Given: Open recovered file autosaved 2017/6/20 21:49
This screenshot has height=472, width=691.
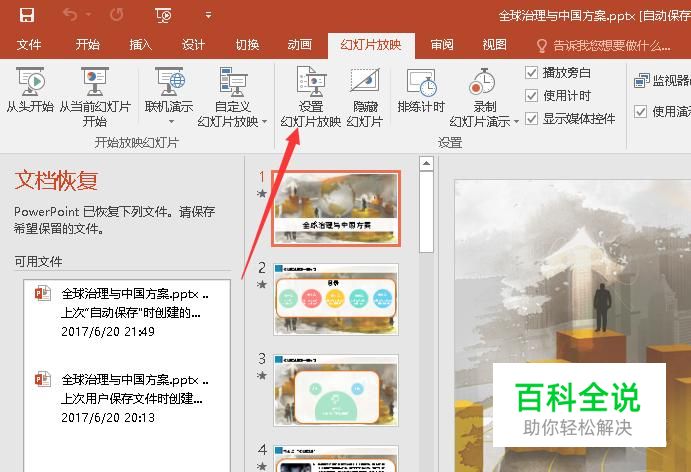Looking at the screenshot, I should [127, 312].
